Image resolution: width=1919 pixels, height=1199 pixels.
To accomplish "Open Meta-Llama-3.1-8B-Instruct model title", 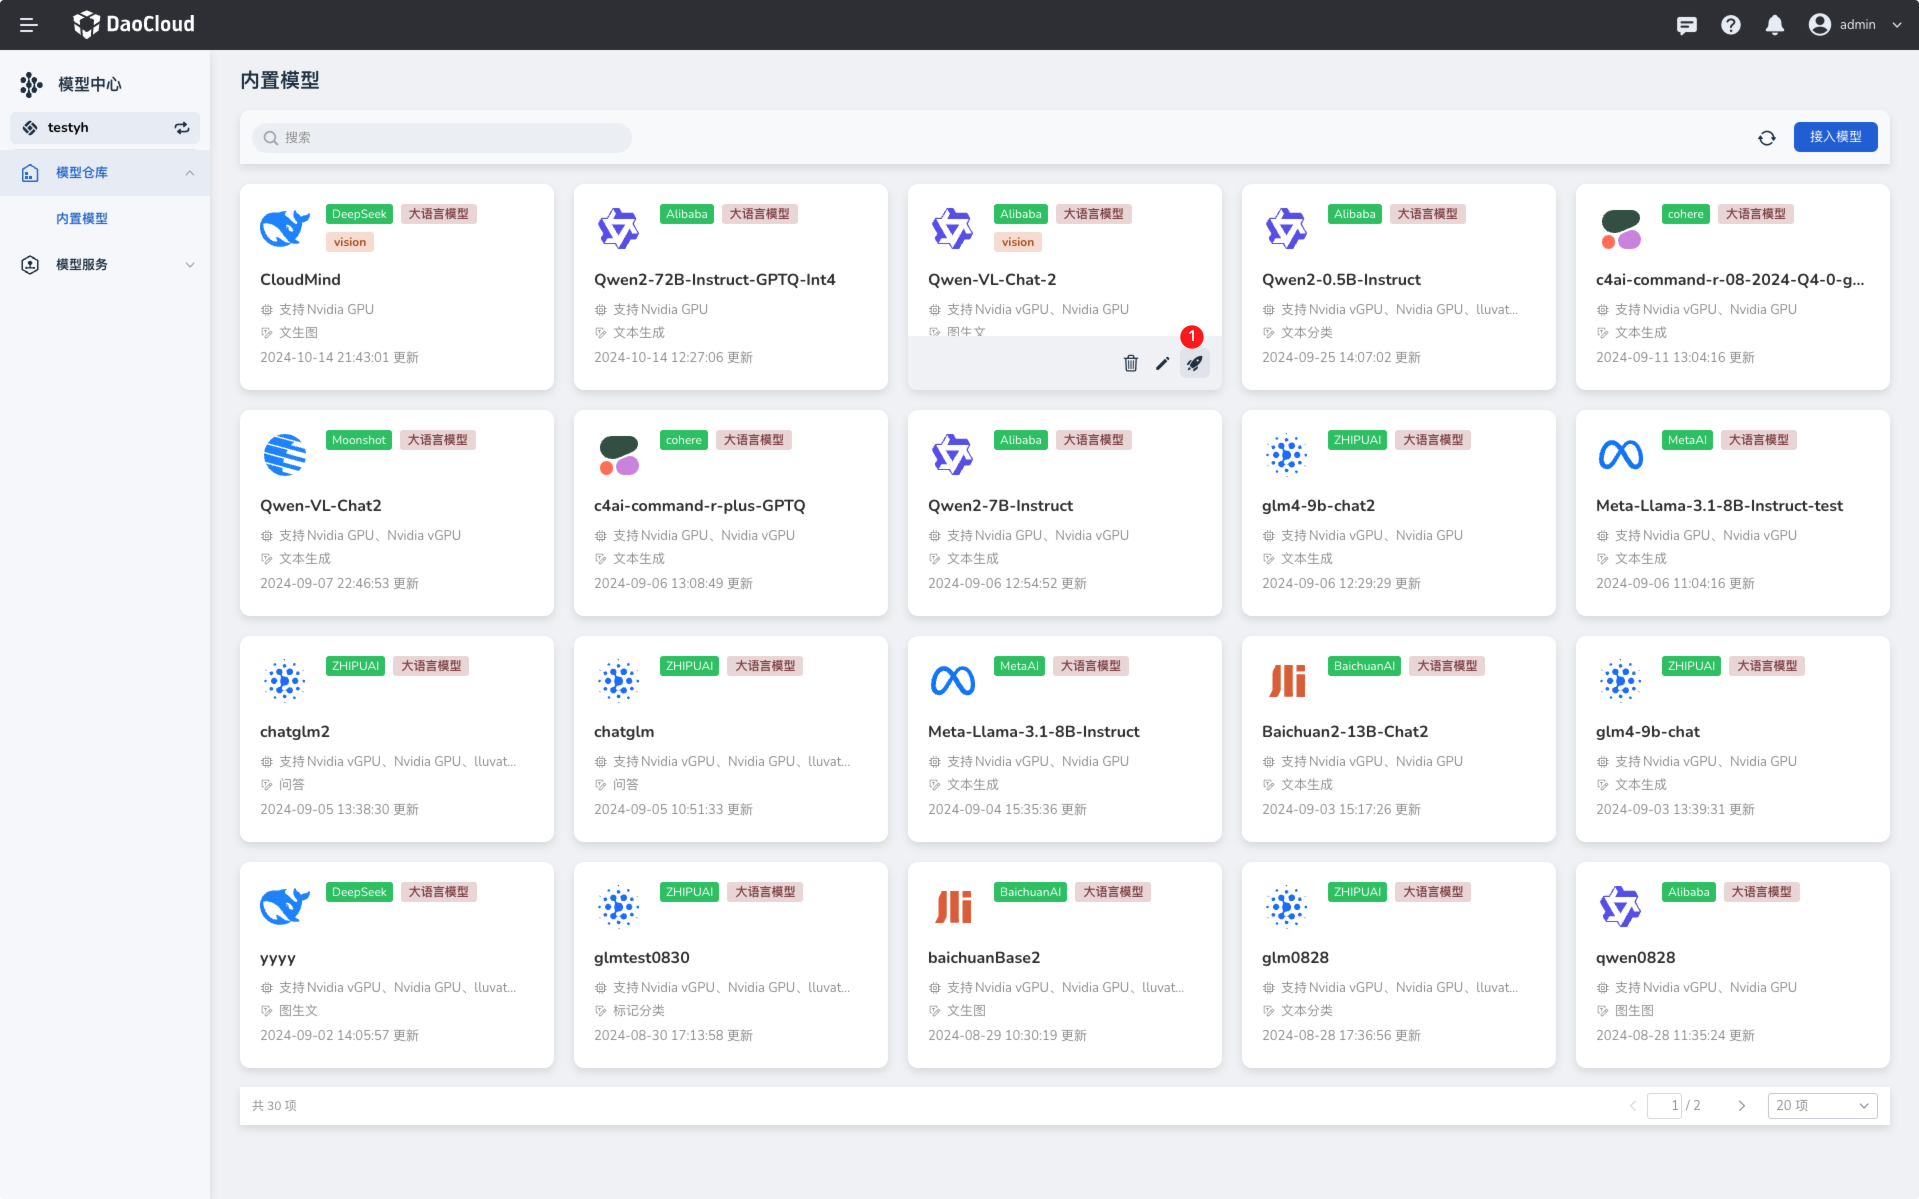I will click(1033, 732).
